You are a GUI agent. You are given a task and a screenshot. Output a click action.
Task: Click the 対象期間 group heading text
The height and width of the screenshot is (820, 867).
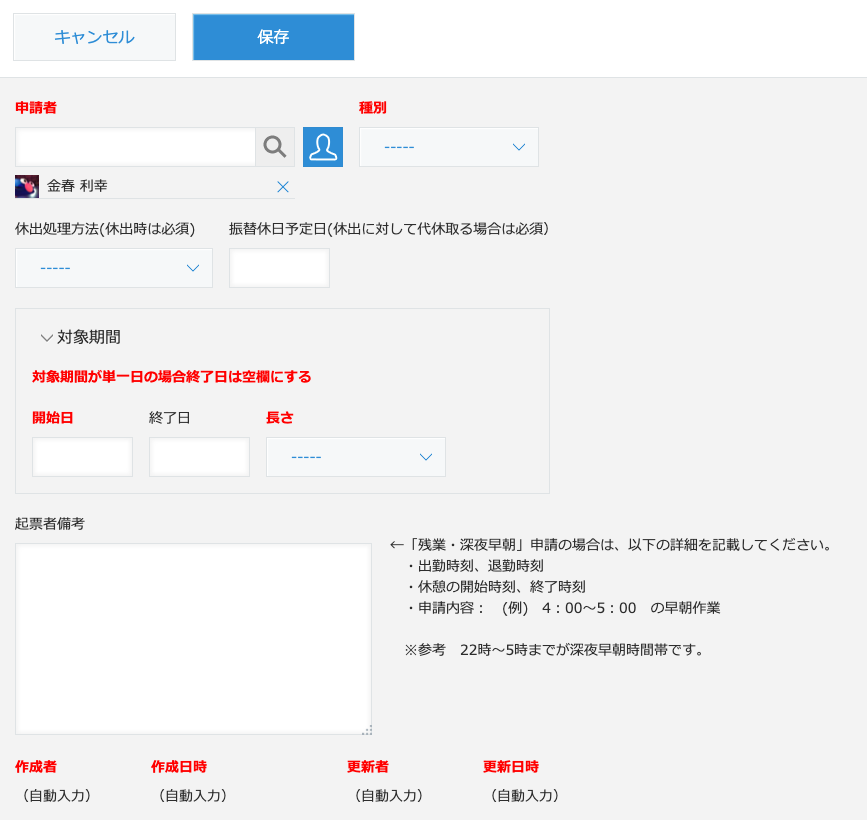[x=89, y=338]
